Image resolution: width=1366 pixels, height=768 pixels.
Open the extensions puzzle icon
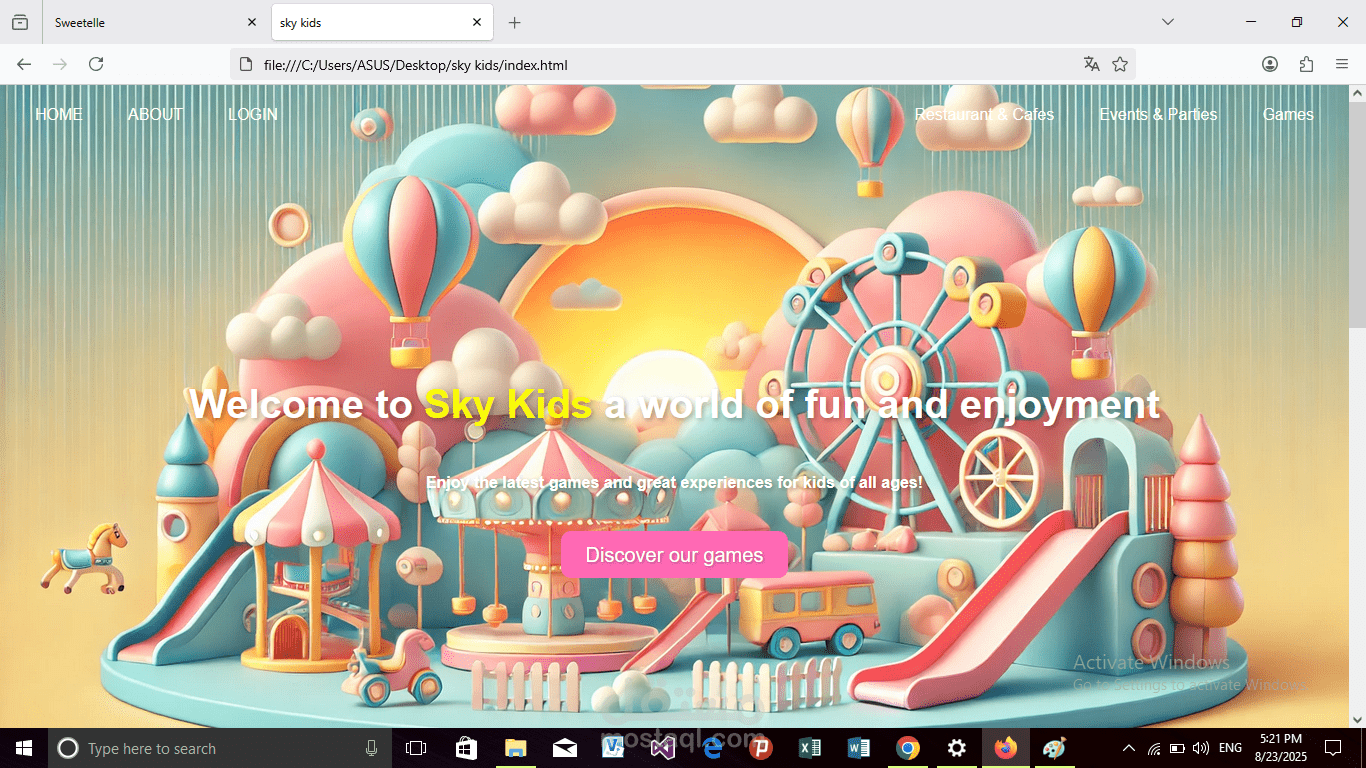click(1306, 64)
